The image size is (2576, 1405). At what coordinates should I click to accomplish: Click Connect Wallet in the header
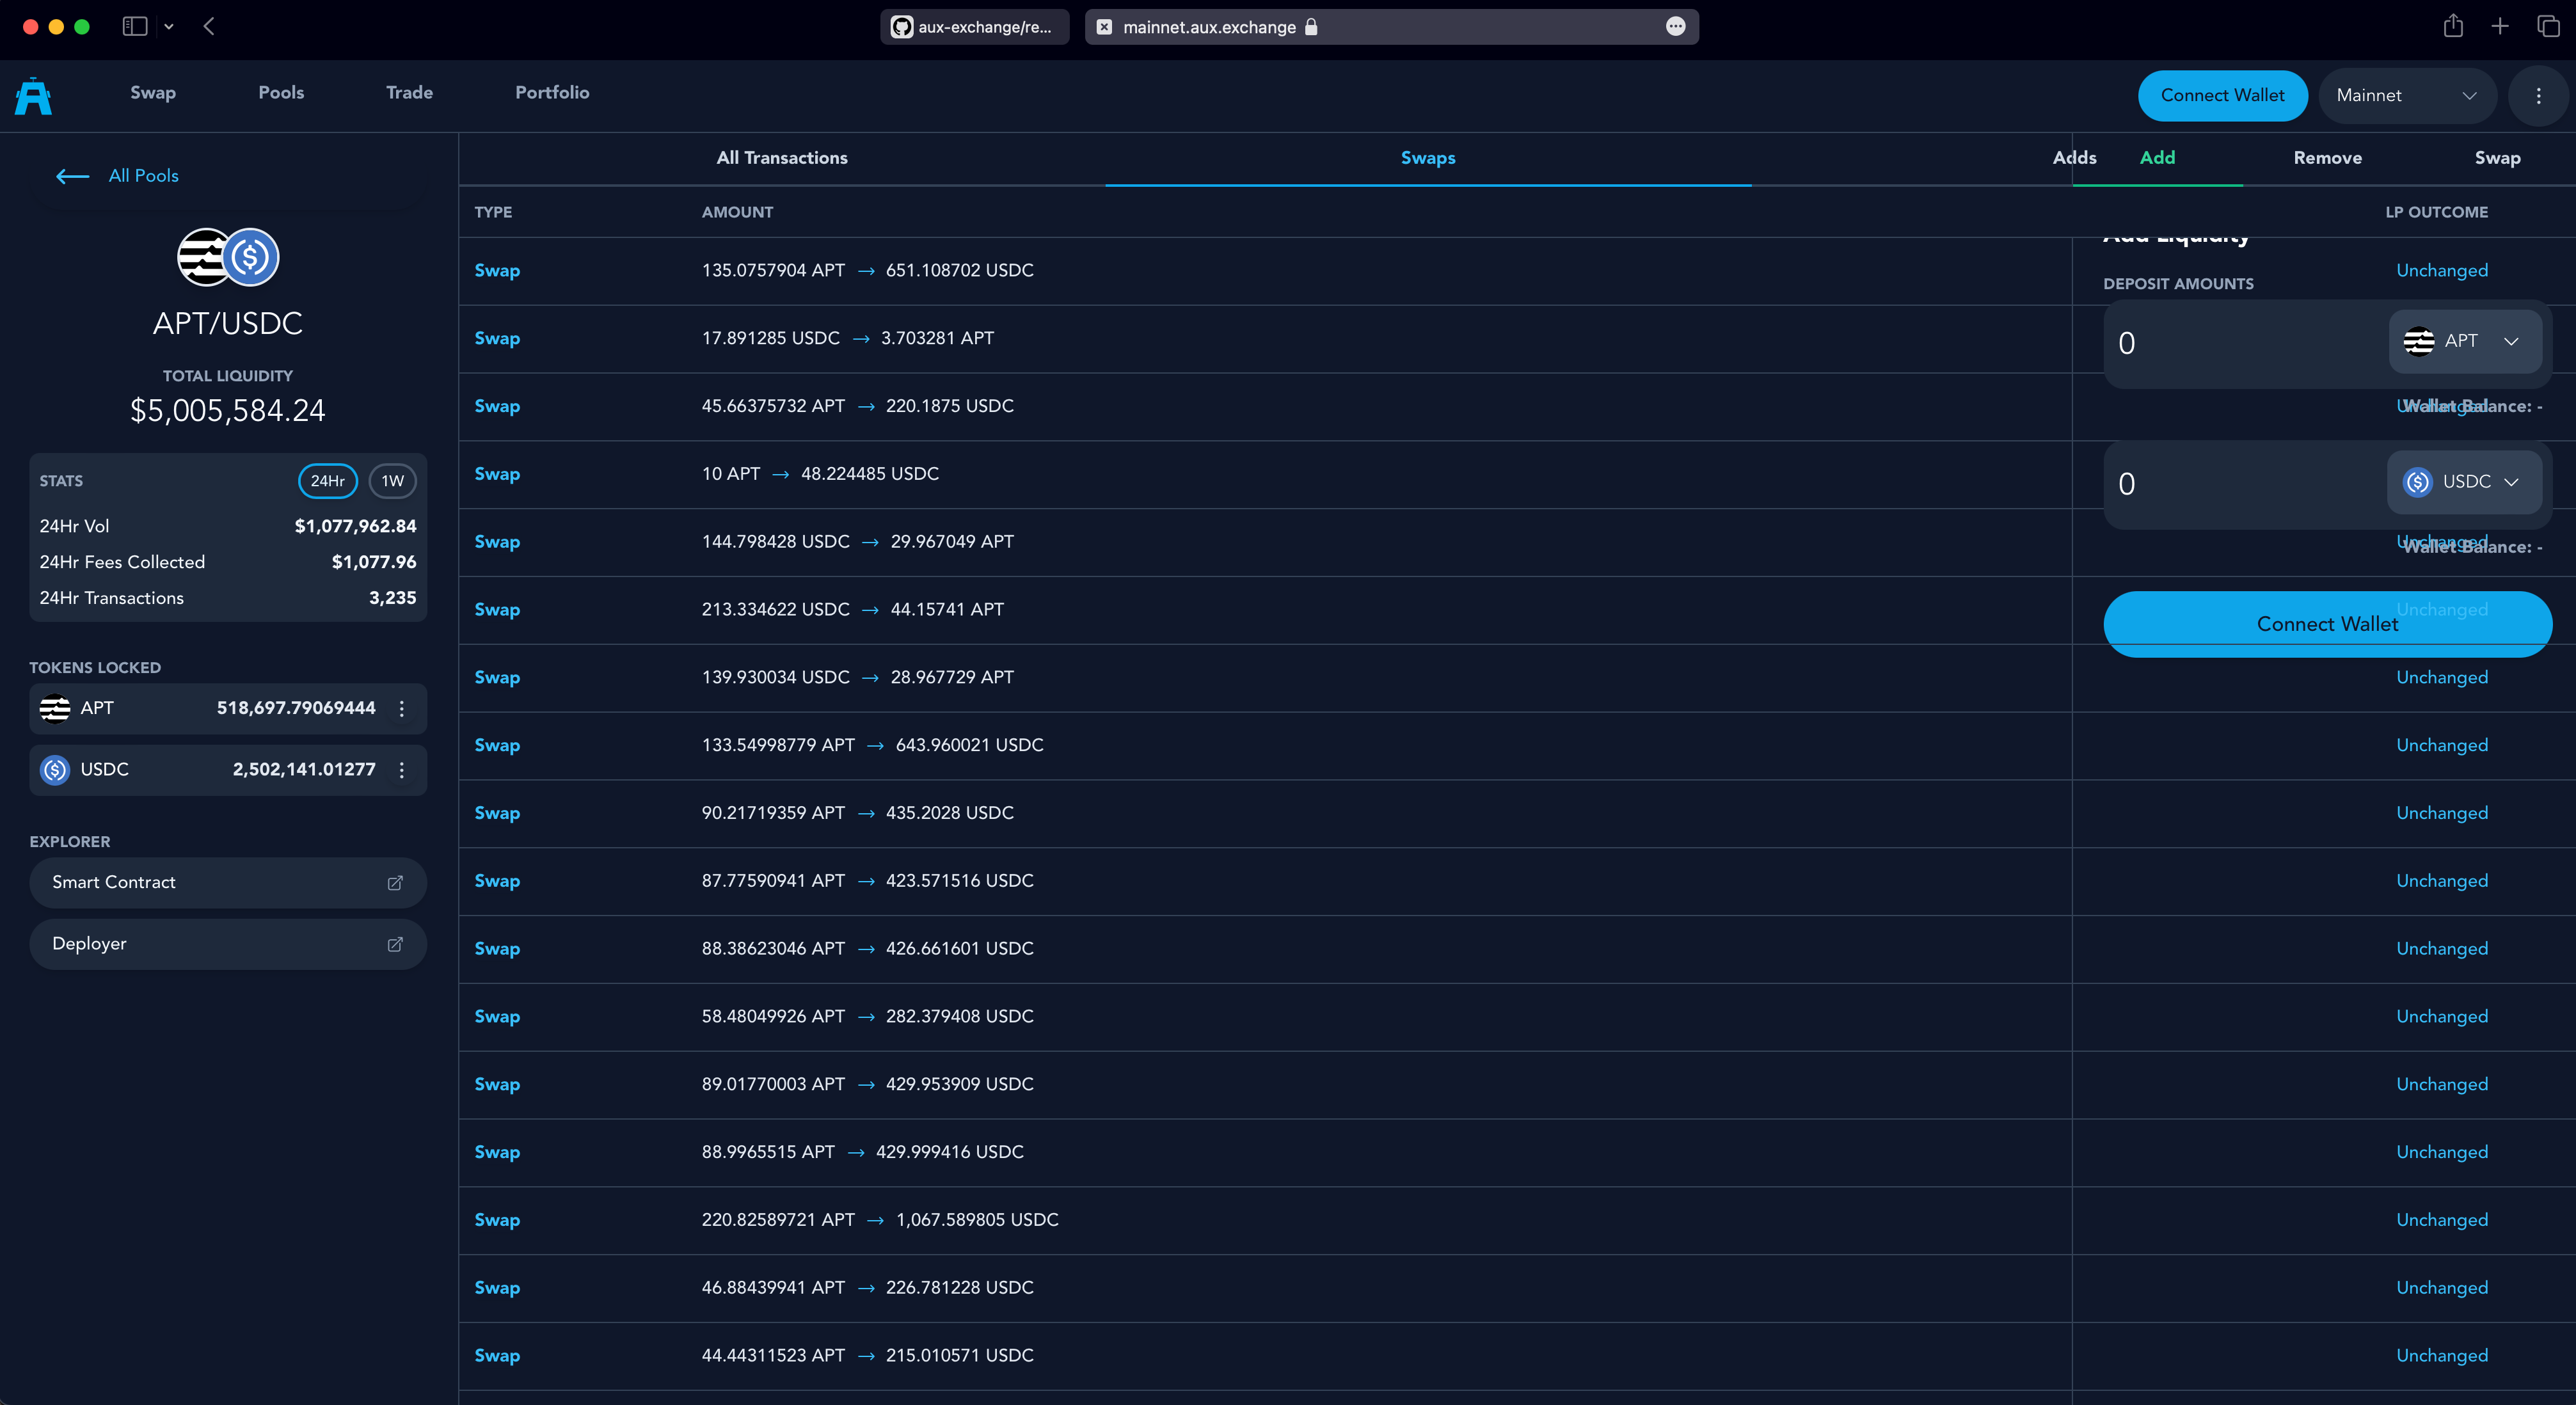2222,96
